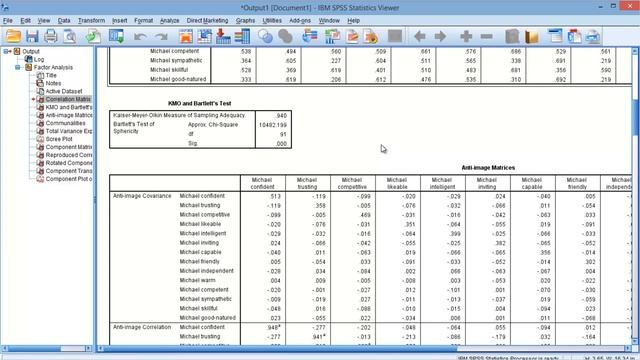Select Communalities in the outline
640x360 pixels.
coord(65,123)
